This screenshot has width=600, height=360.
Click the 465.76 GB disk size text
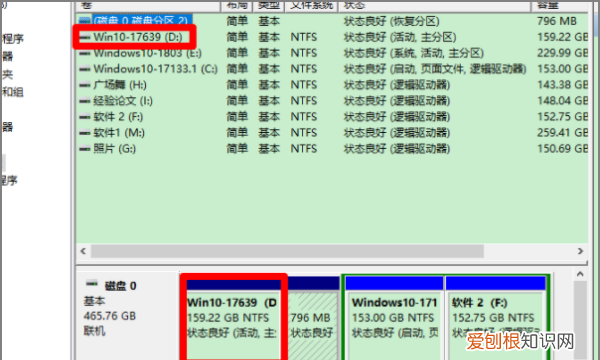[109, 316]
